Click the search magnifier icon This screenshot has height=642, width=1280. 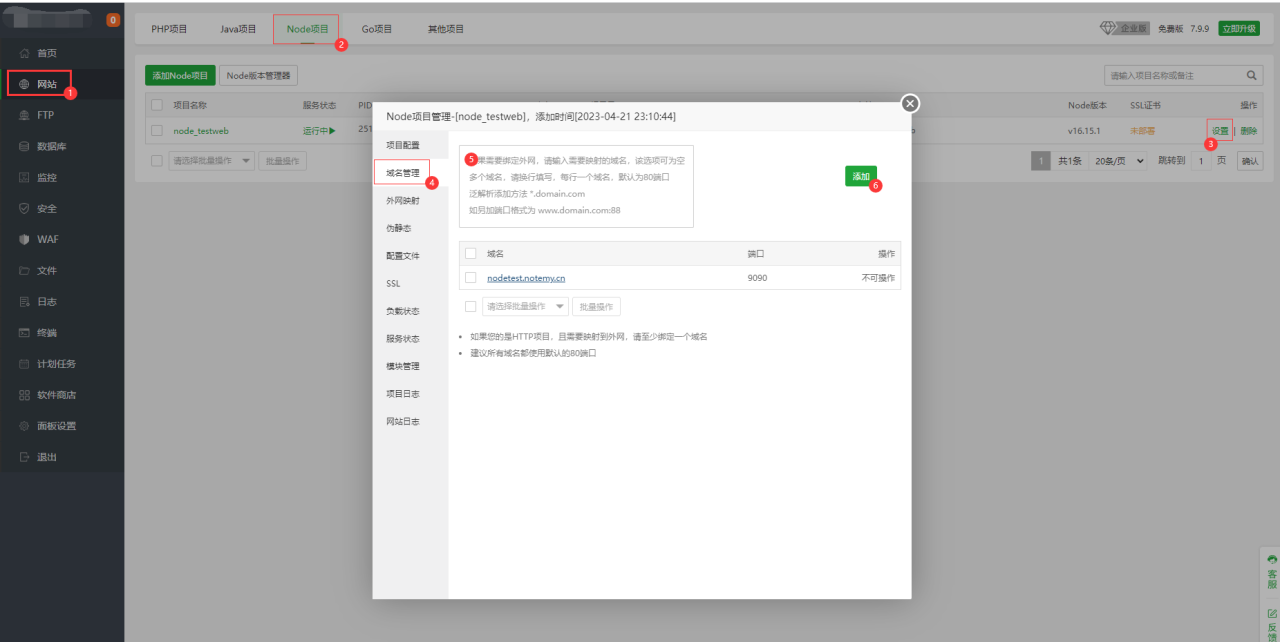(x=1250, y=74)
